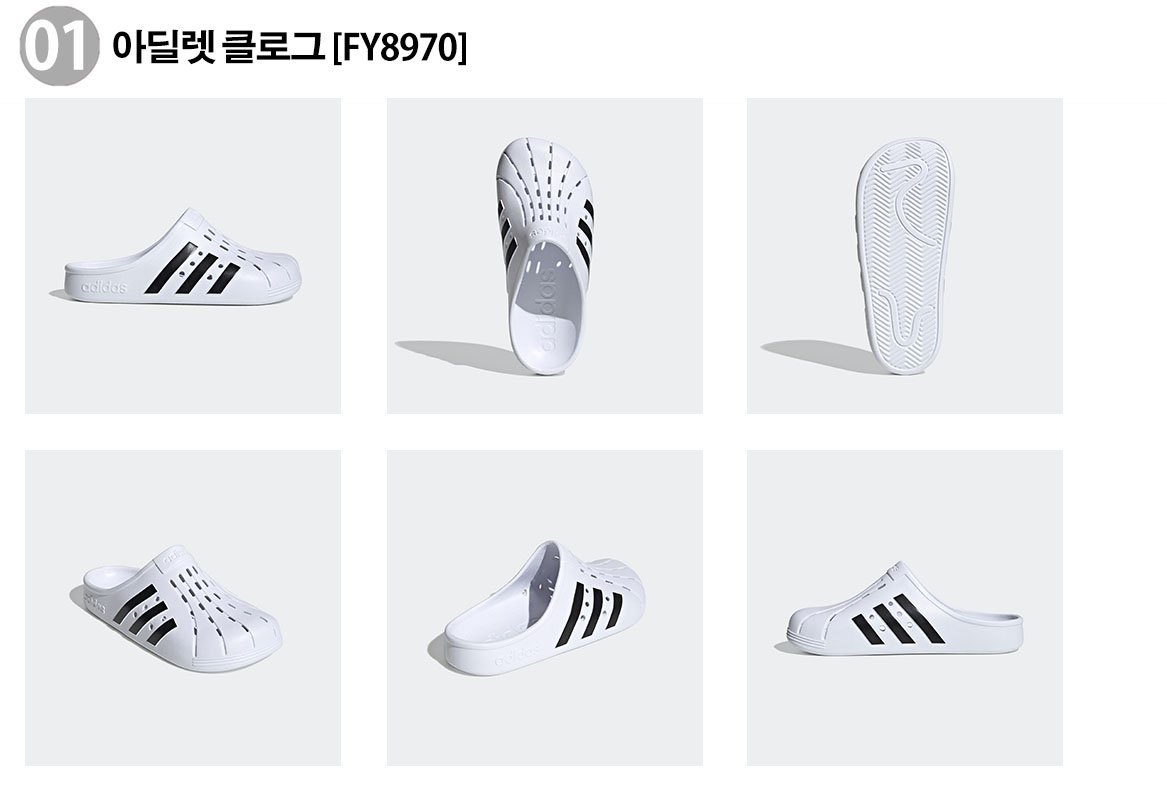Open the white outsole bottom view thumbnail
Viewport: 1167px width, 796px height.
(x=905, y=256)
